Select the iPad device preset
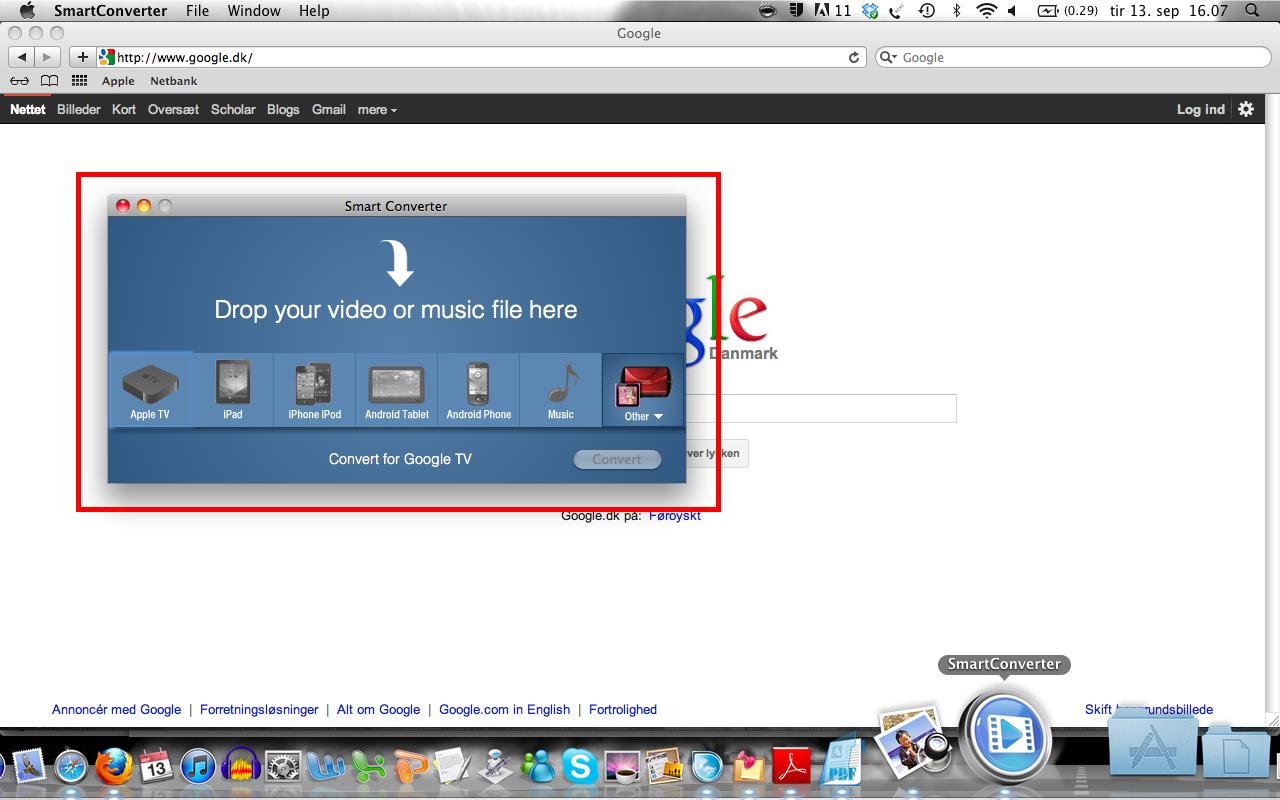The width and height of the screenshot is (1280, 800). (x=233, y=390)
